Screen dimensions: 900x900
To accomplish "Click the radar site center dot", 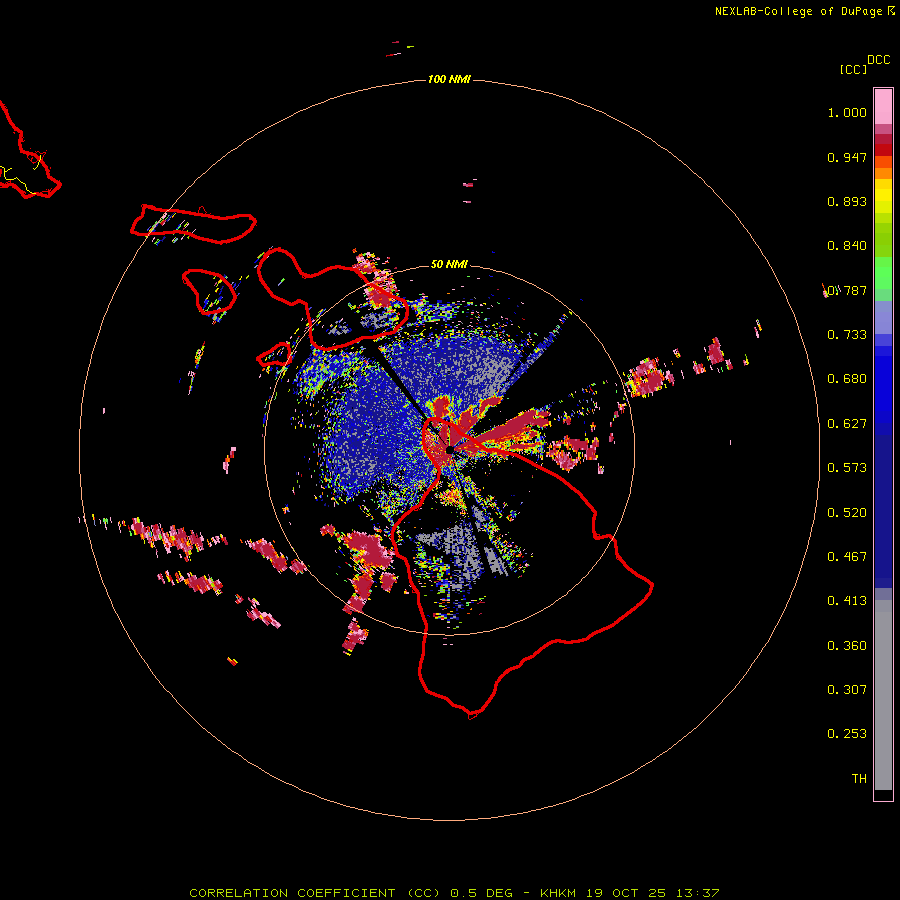I will point(449,449).
